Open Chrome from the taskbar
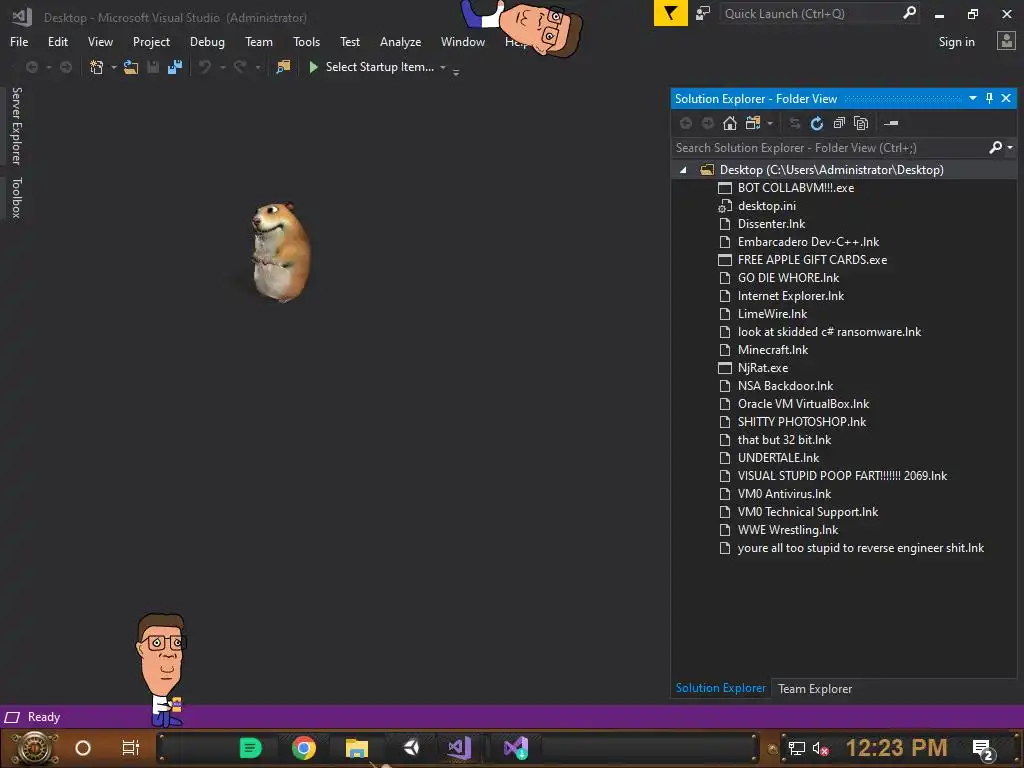The width and height of the screenshot is (1024, 768). click(x=304, y=748)
